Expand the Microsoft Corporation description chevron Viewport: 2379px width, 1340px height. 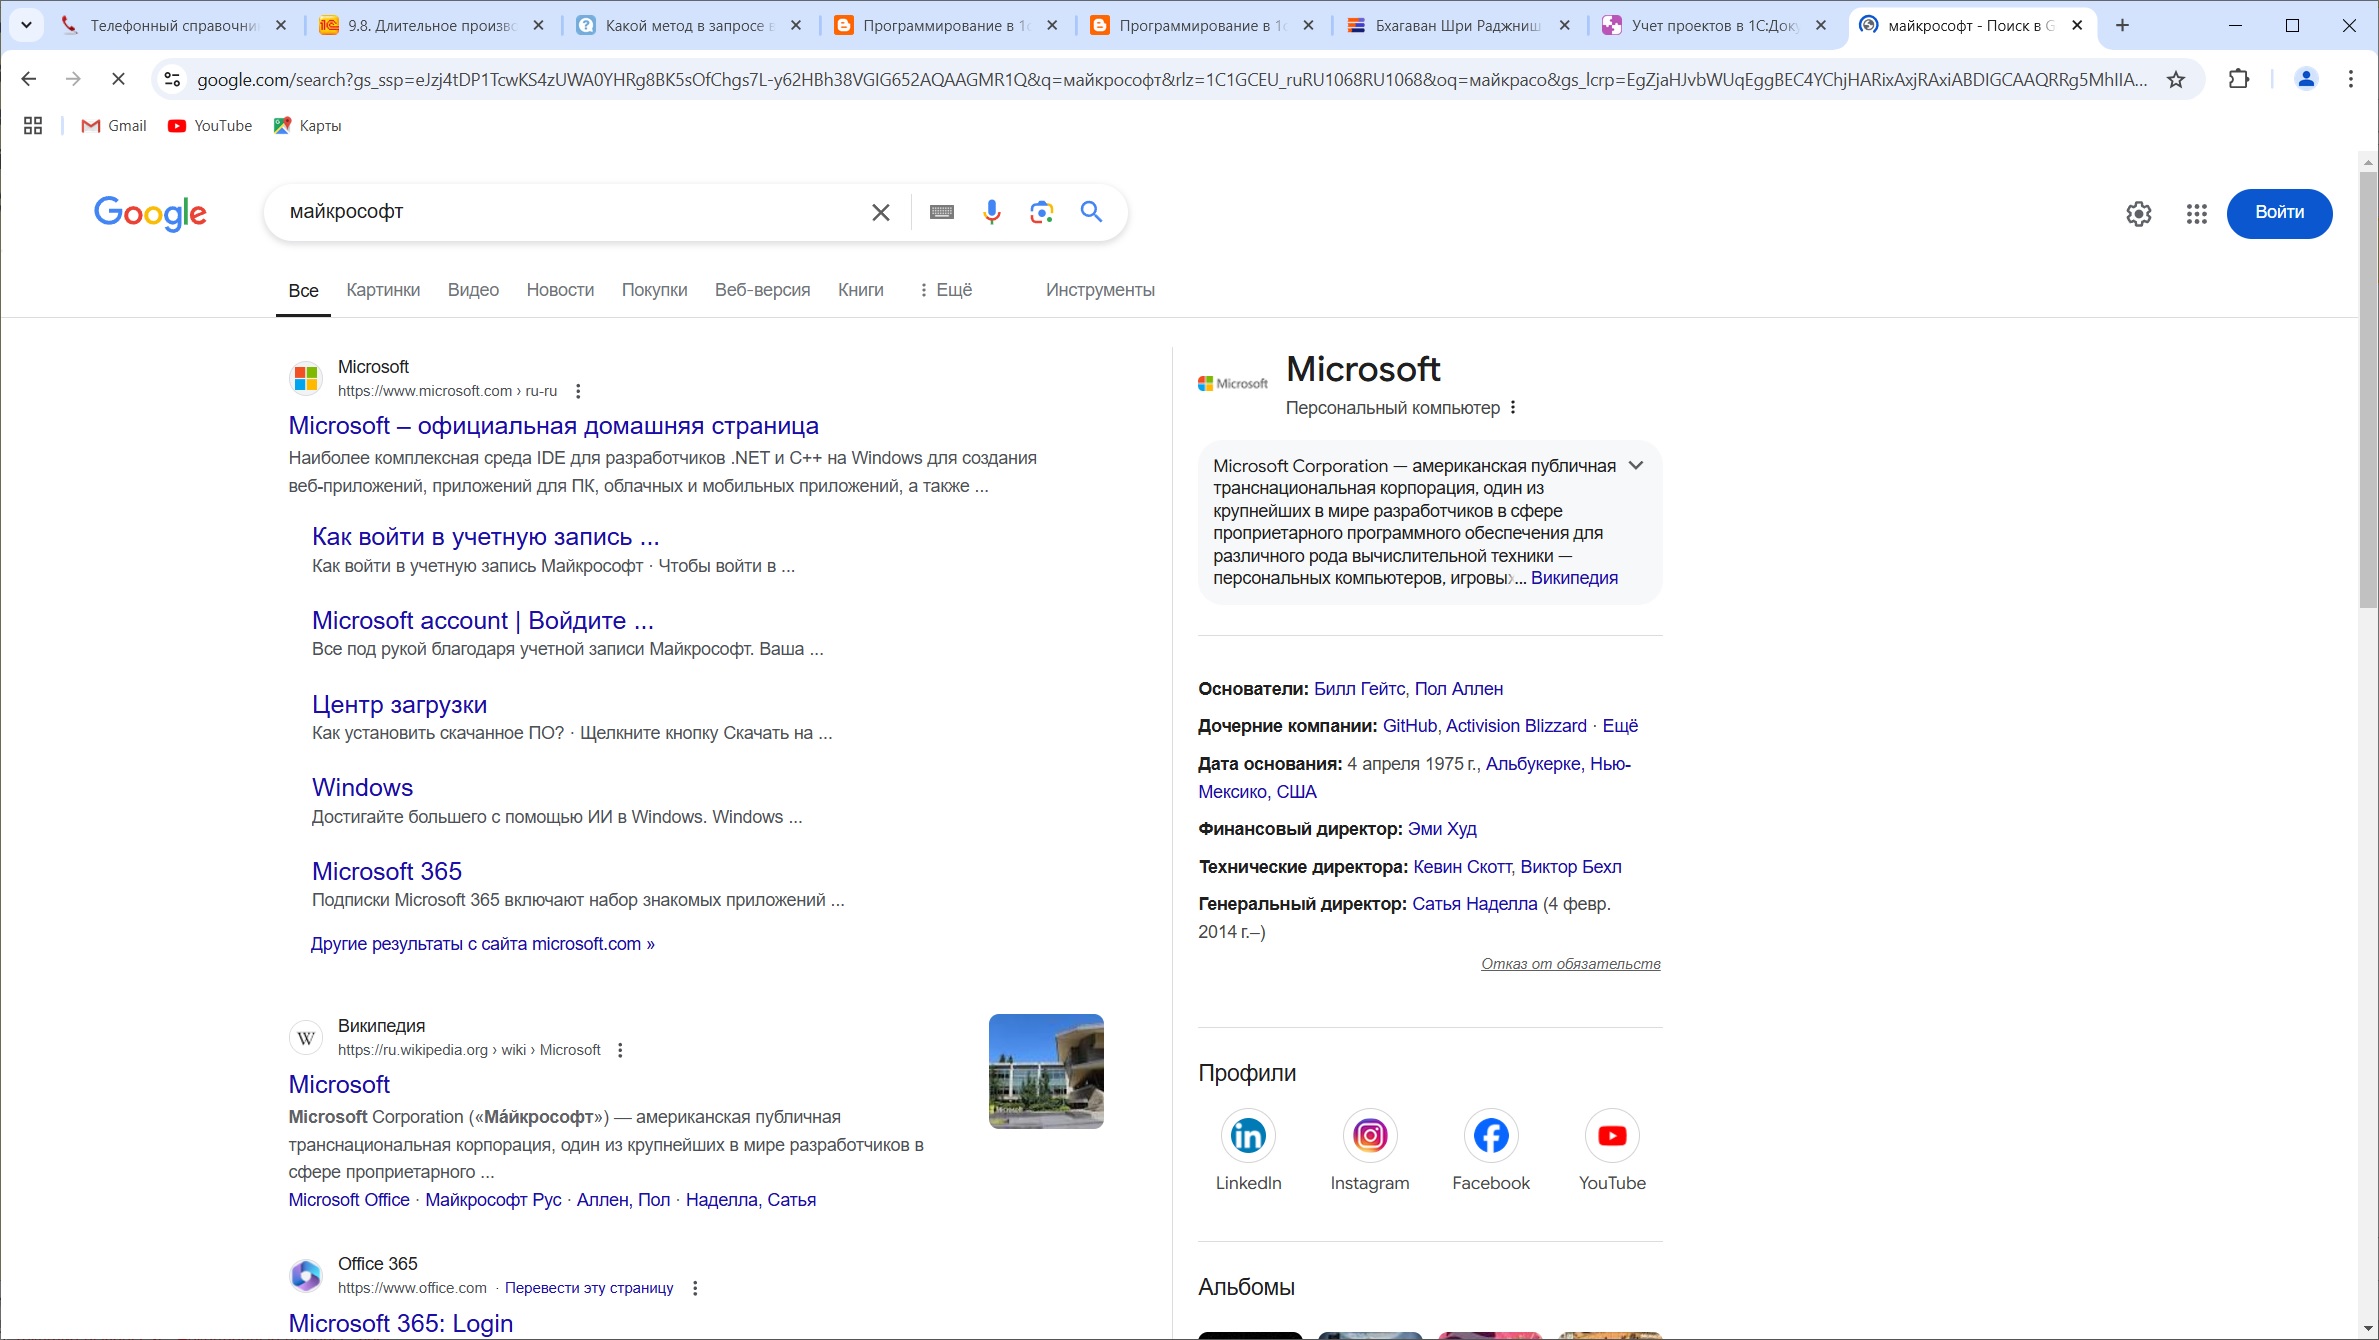1636,465
